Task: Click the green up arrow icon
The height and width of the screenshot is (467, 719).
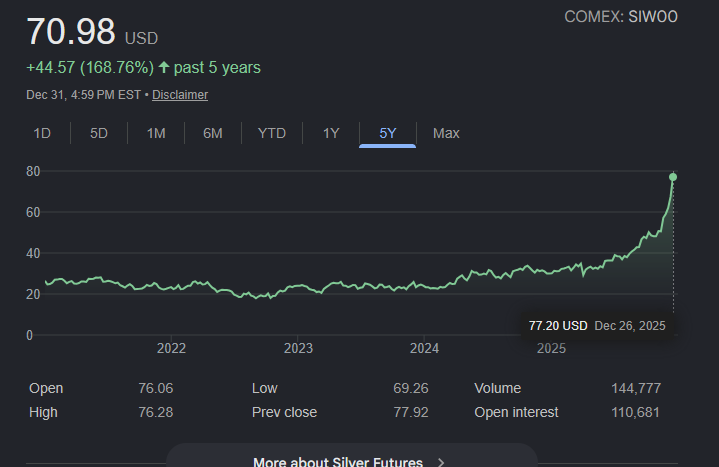Action: click(x=164, y=67)
